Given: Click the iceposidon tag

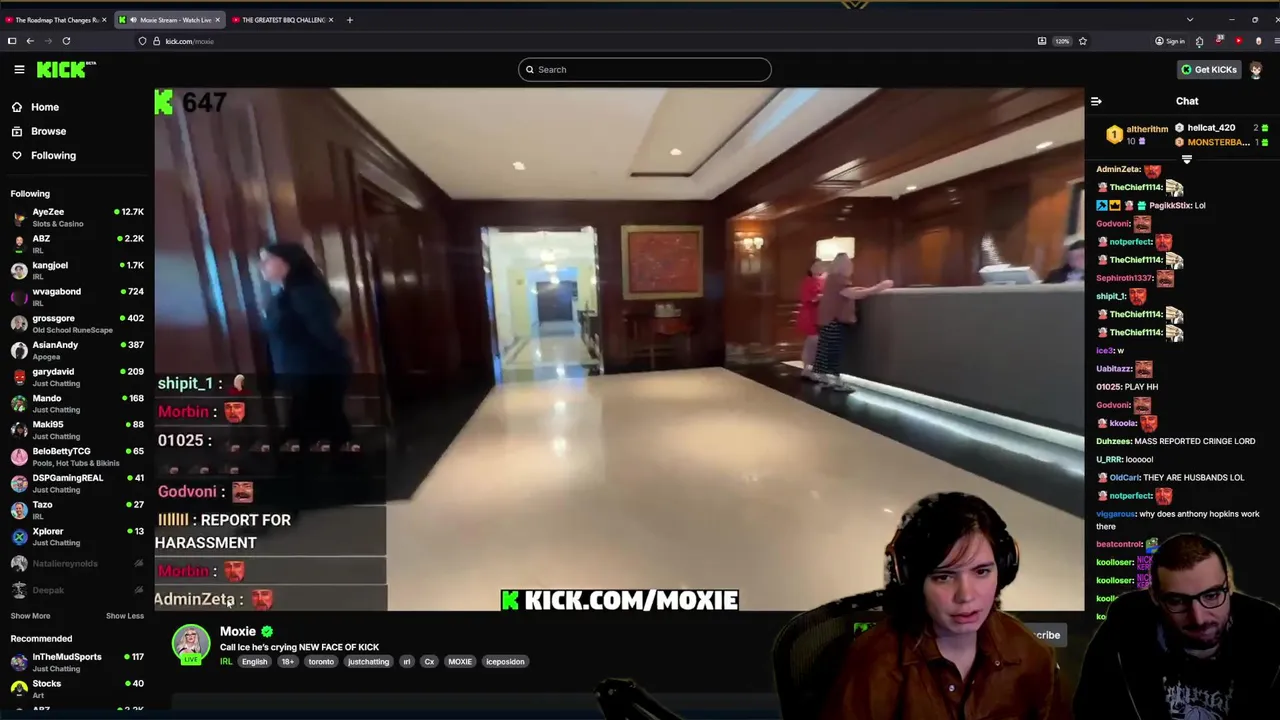Looking at the screenshot, I should click(x=505, y=662).
